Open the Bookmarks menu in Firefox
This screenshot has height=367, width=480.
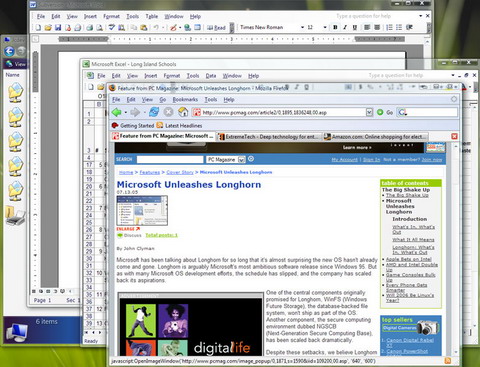coord(185,99)
